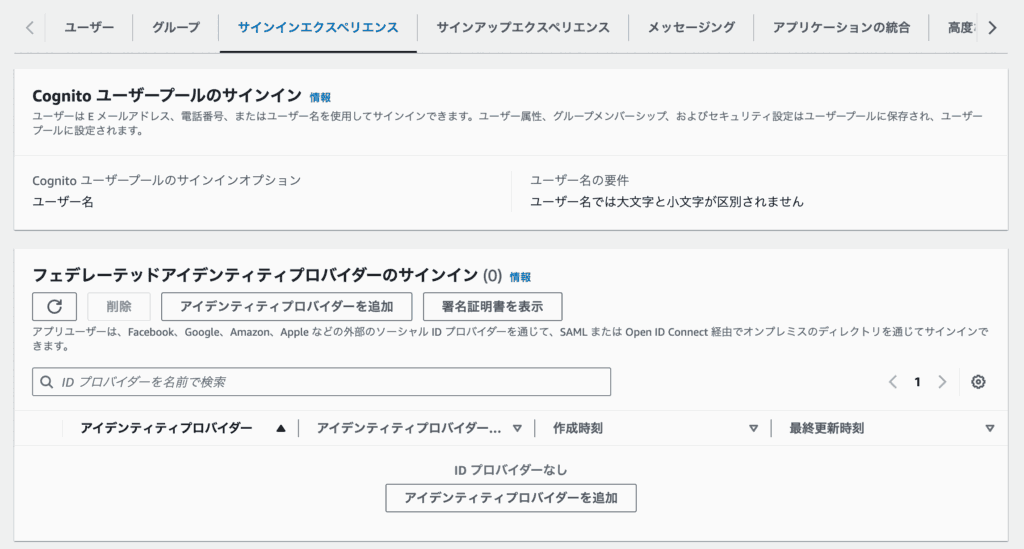Open table preferences gear icon
This screenshot has height=549, width=1024.
click(x=978, y=382)
